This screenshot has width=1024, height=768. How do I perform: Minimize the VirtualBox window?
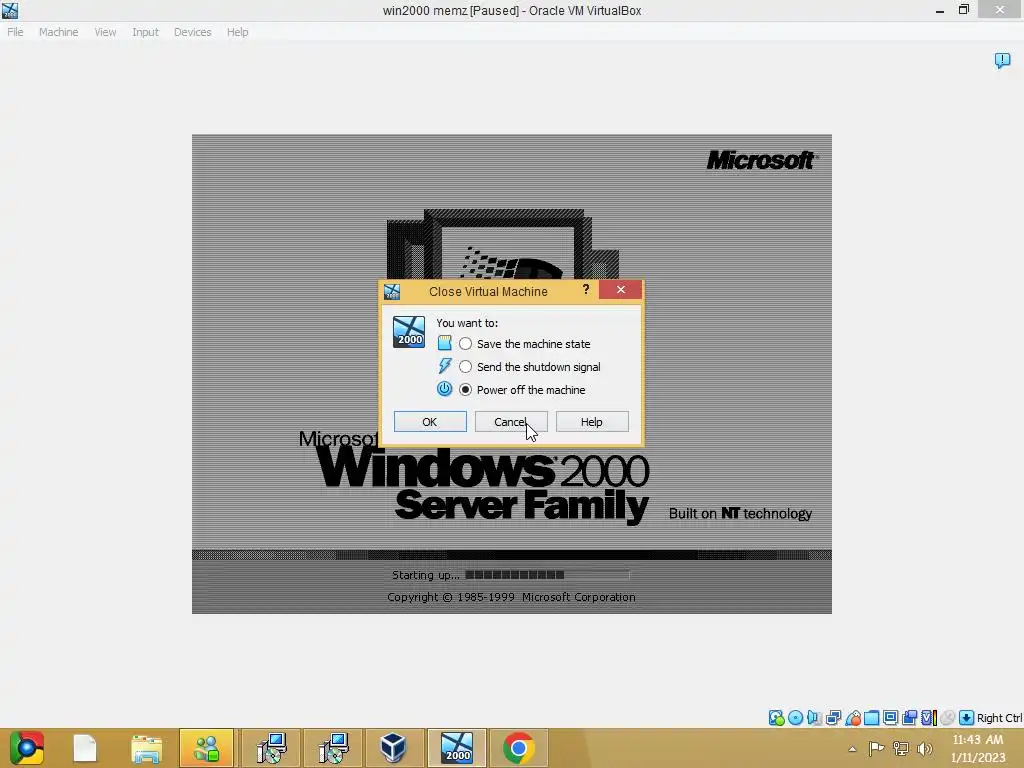(x=939, y=10)
